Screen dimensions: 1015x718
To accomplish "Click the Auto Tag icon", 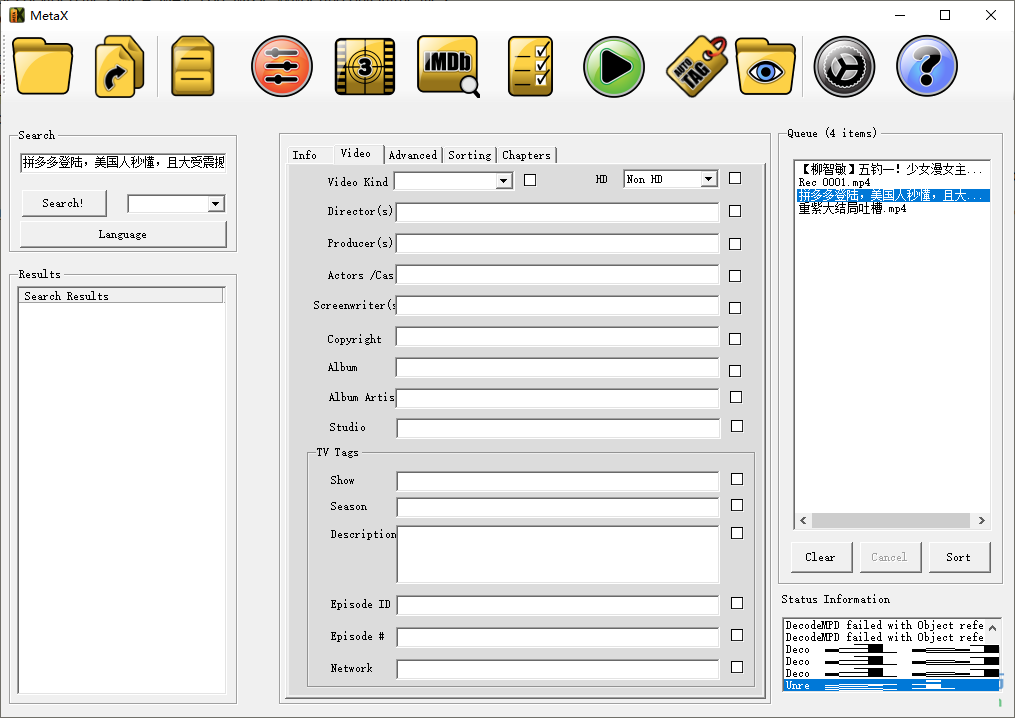I will 697,66.
